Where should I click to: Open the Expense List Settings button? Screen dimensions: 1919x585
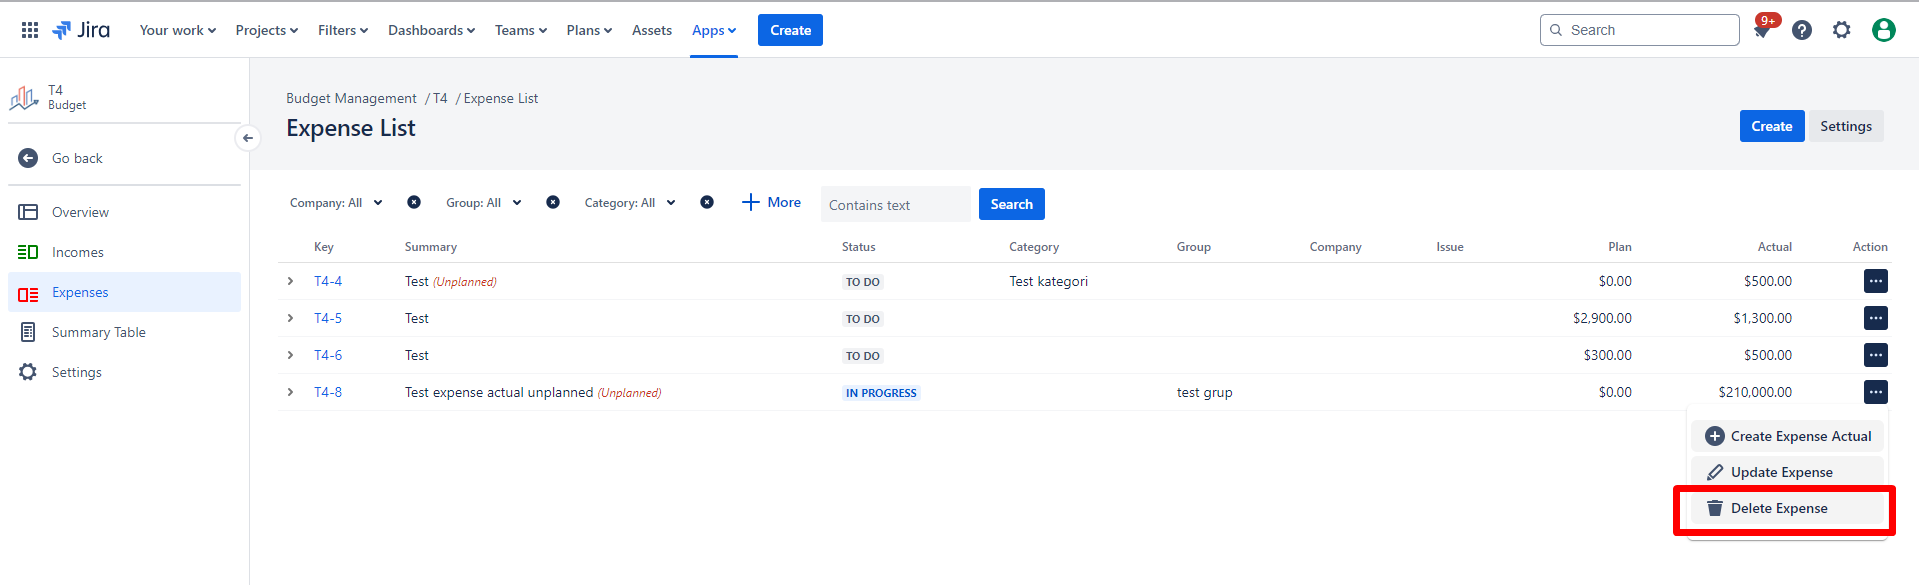[x=1845, y=126]
